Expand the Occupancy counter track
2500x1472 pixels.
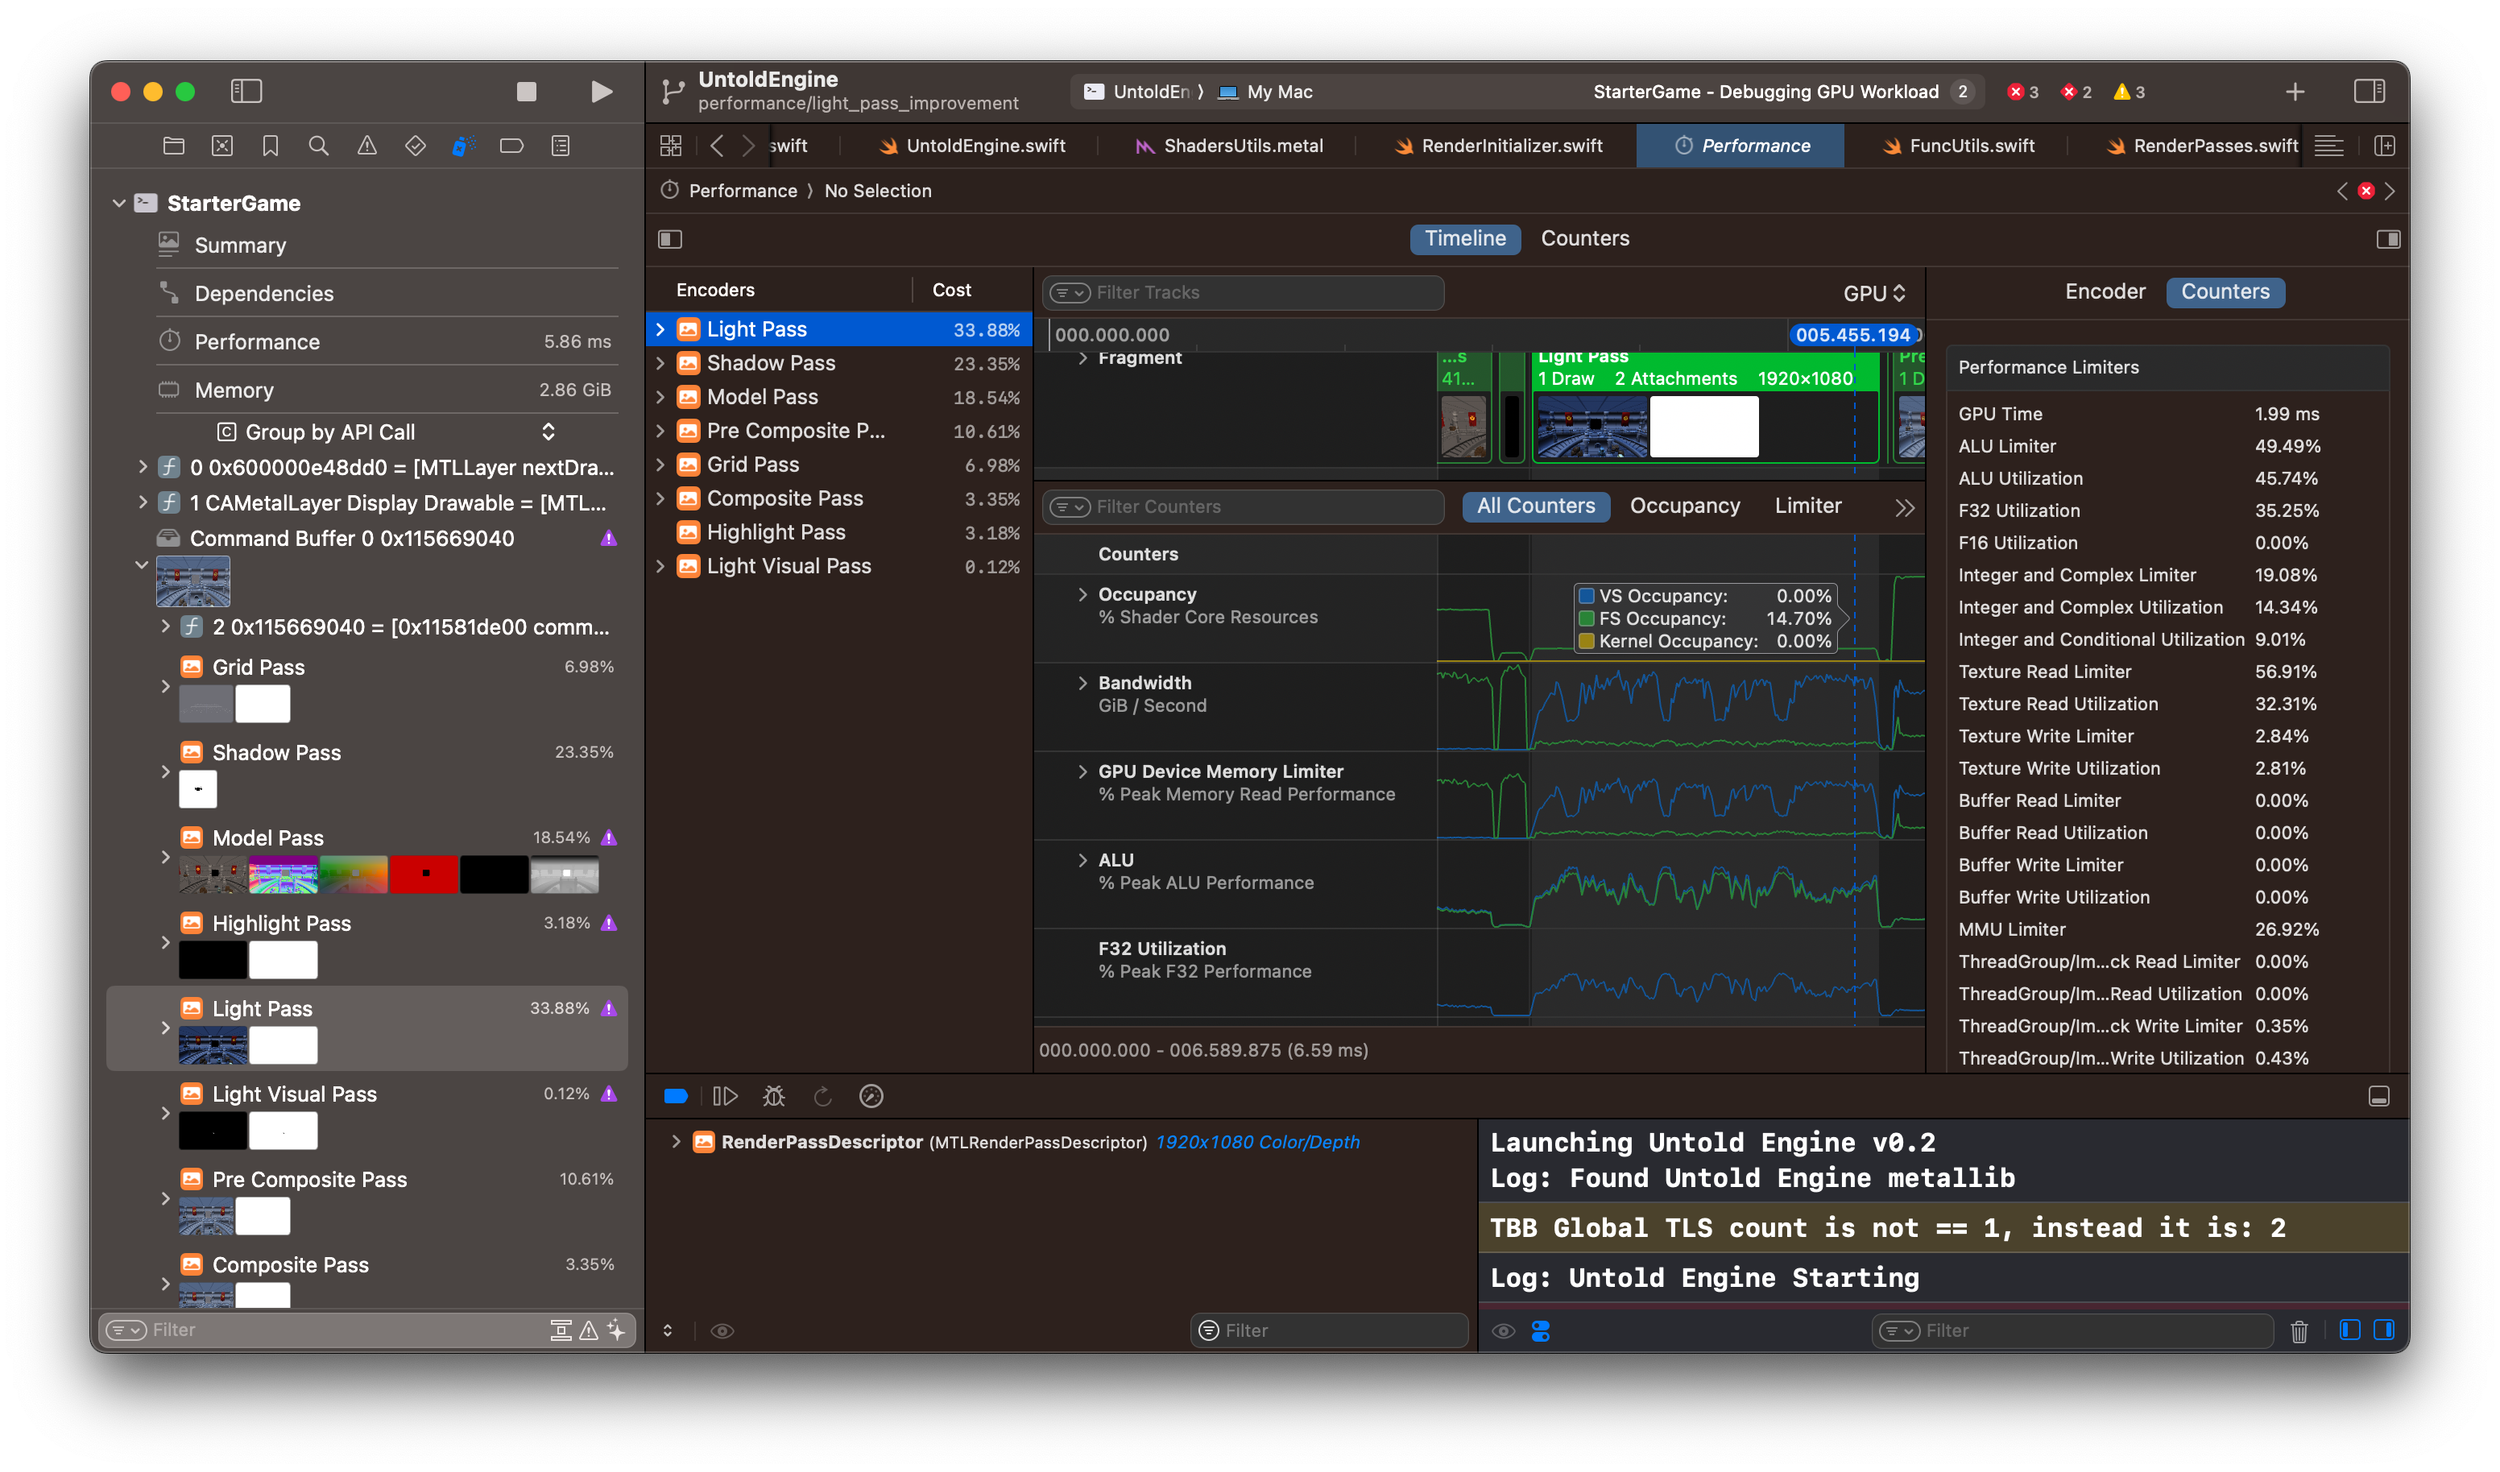coord(1082,594)
